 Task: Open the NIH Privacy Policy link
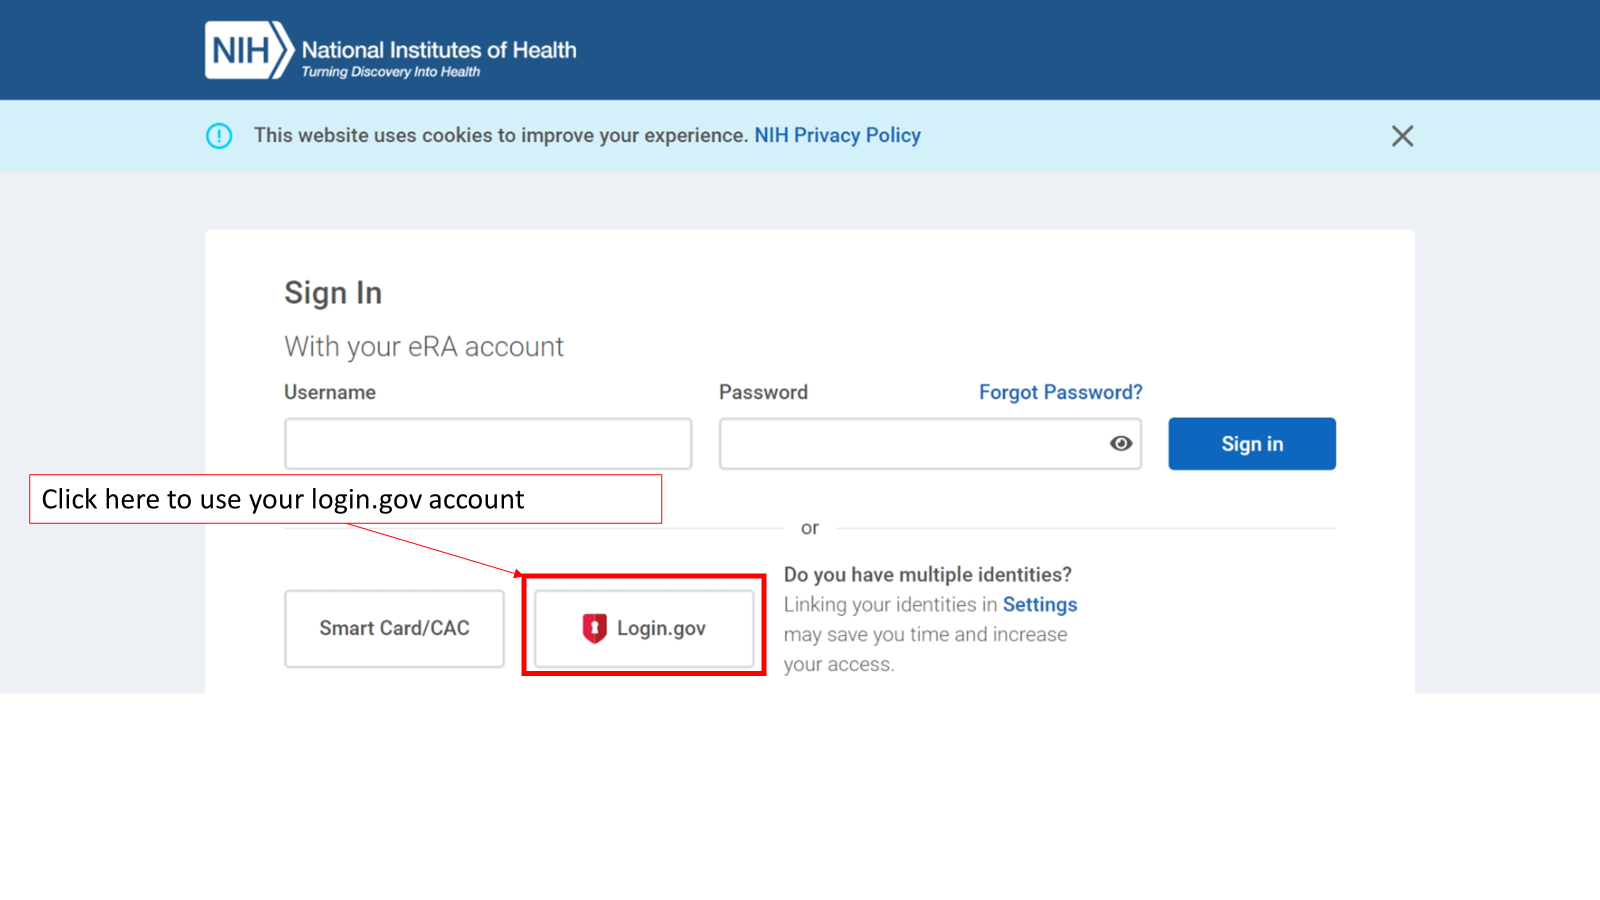(x=837, y=135)
